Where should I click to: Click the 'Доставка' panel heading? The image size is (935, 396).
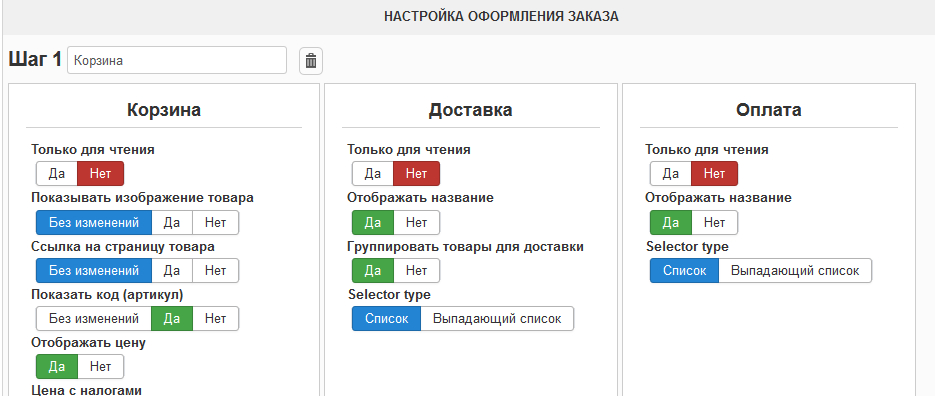click(x=470, y=110)
